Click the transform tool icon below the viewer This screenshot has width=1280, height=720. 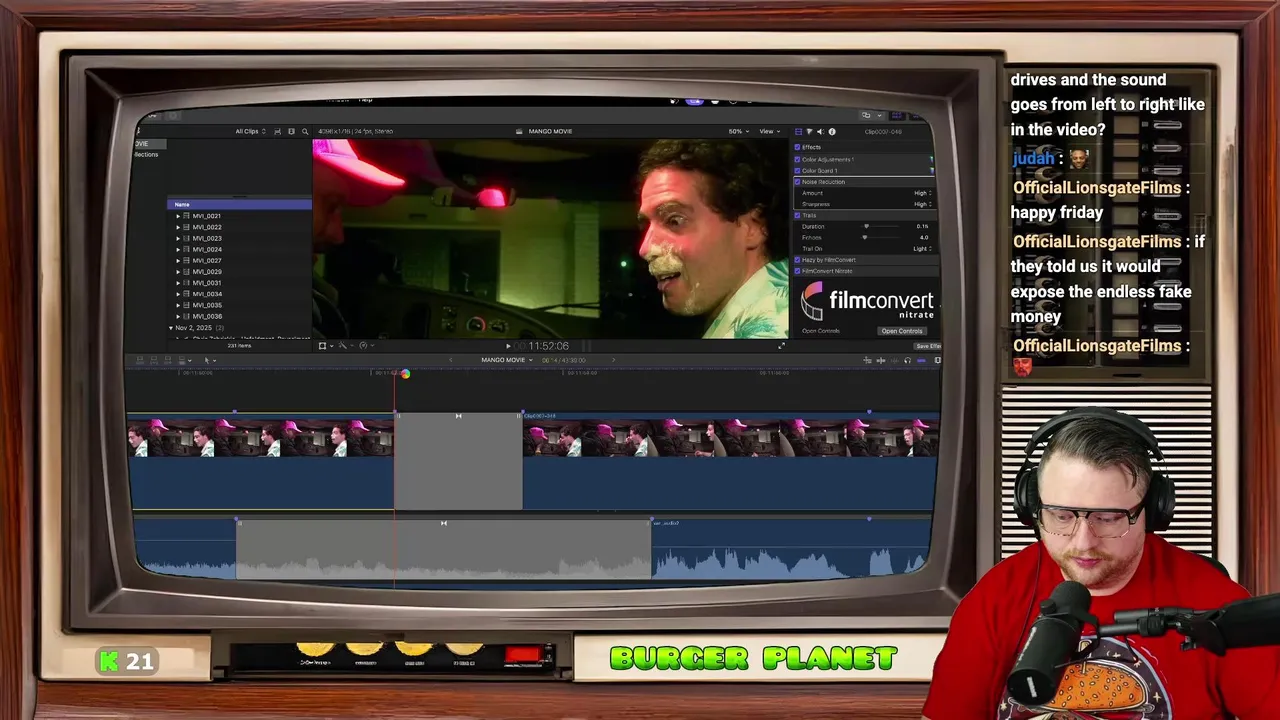click(x=322, y=345)
